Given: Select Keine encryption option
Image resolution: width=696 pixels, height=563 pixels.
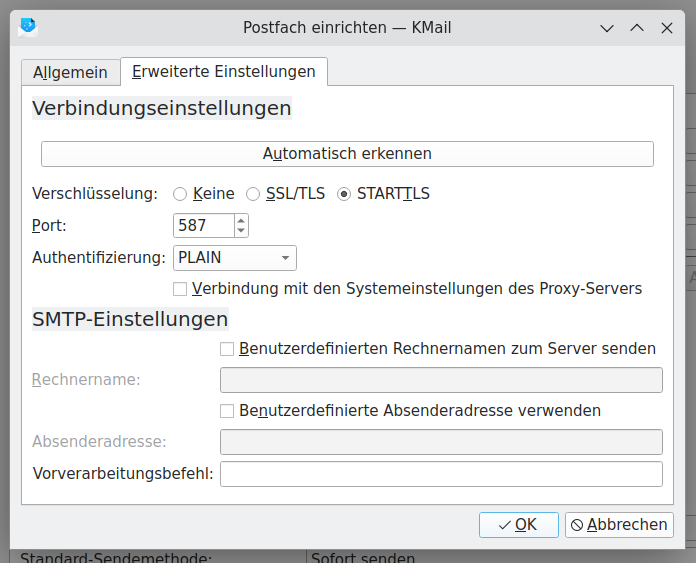Looking at the screenshot, I should click(180, 194).
